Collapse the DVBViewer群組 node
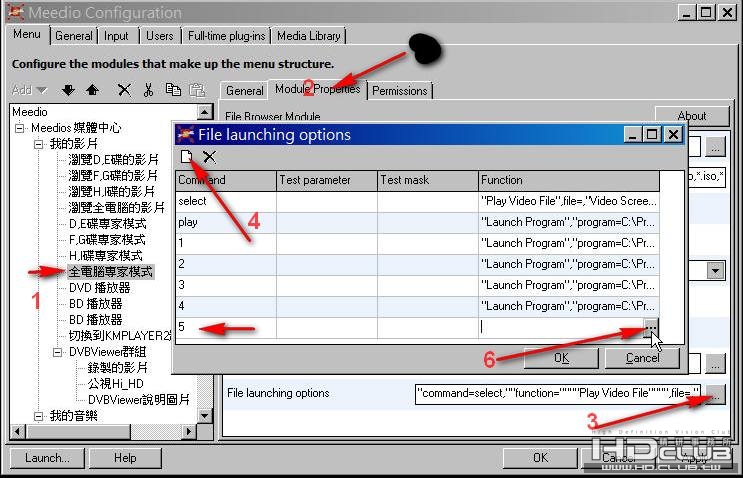Screen dimensions: 743x478 57,352
